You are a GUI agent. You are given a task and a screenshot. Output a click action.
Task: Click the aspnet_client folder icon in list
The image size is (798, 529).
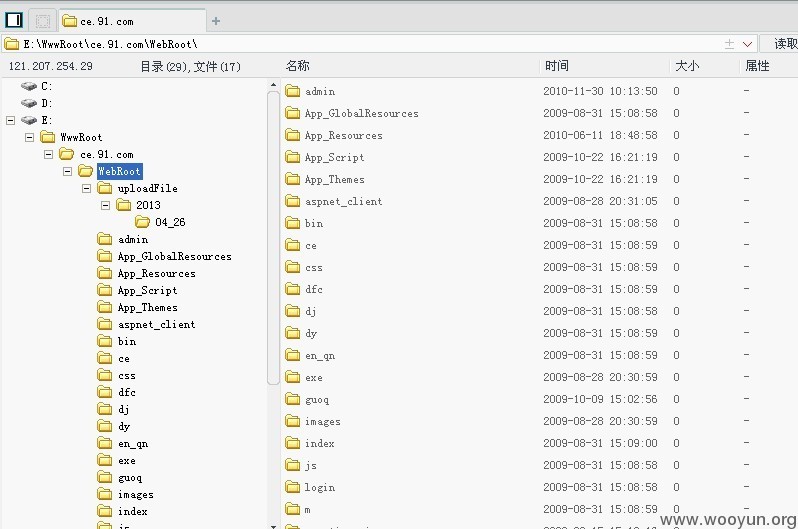293,201
